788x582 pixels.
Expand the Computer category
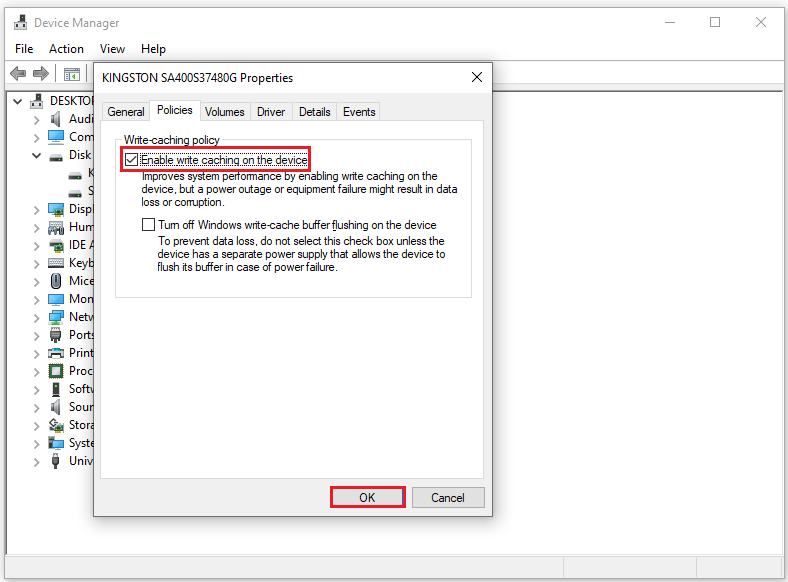36,138
